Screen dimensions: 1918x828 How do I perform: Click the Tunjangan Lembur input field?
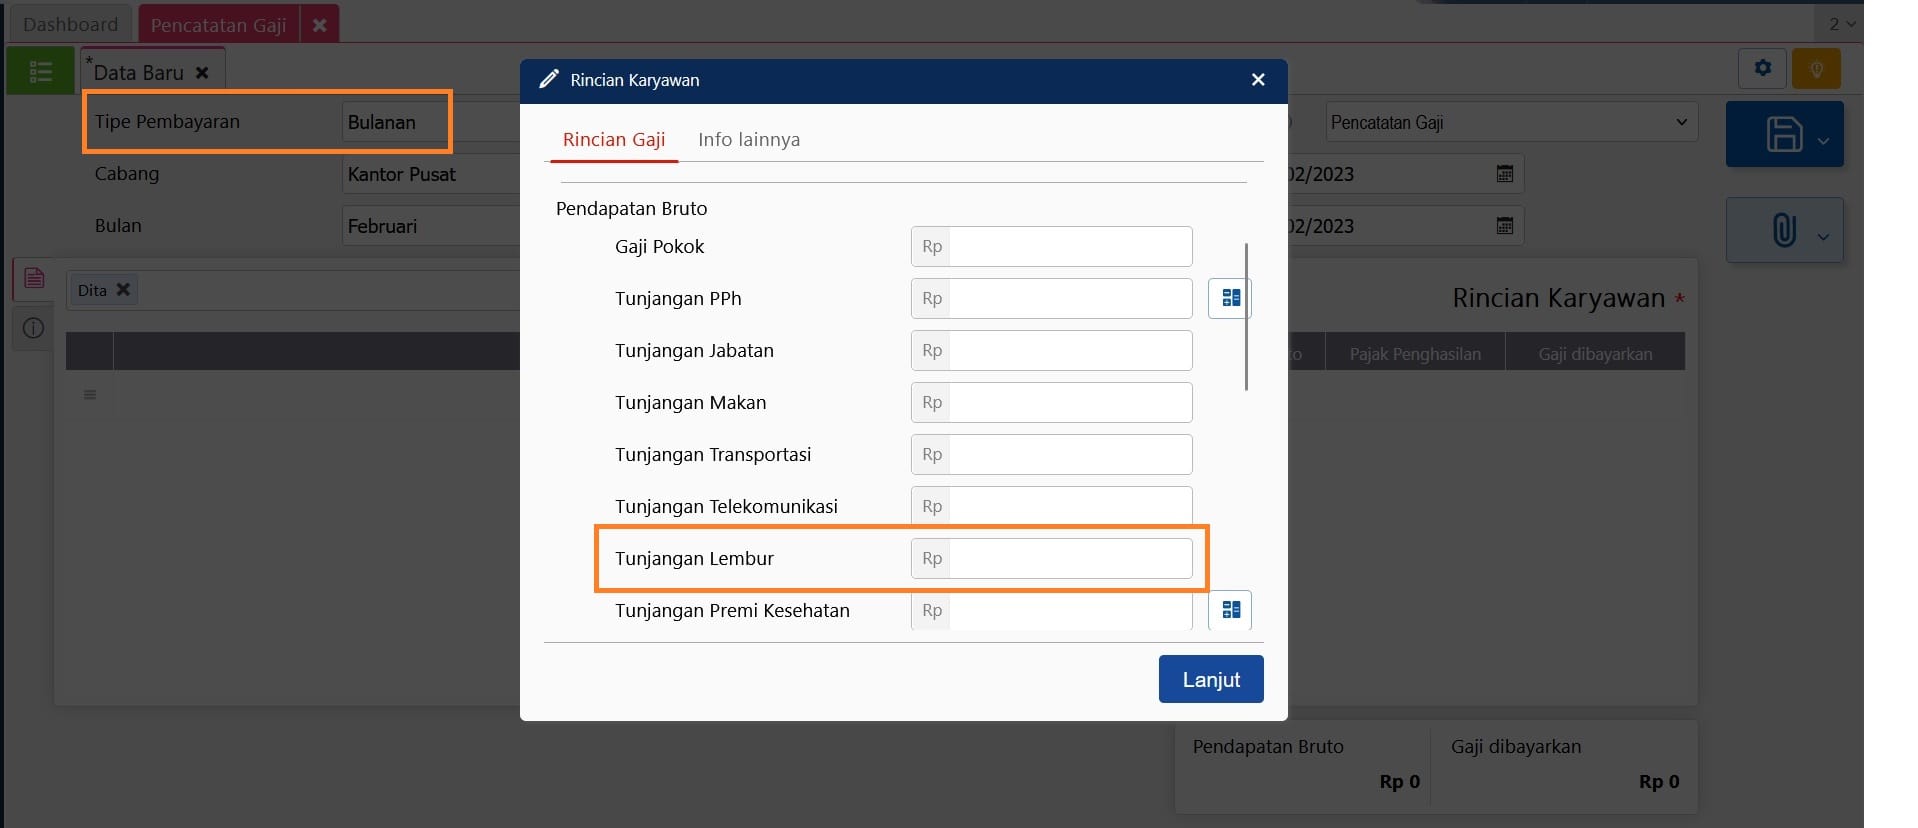pos(1069,559)
